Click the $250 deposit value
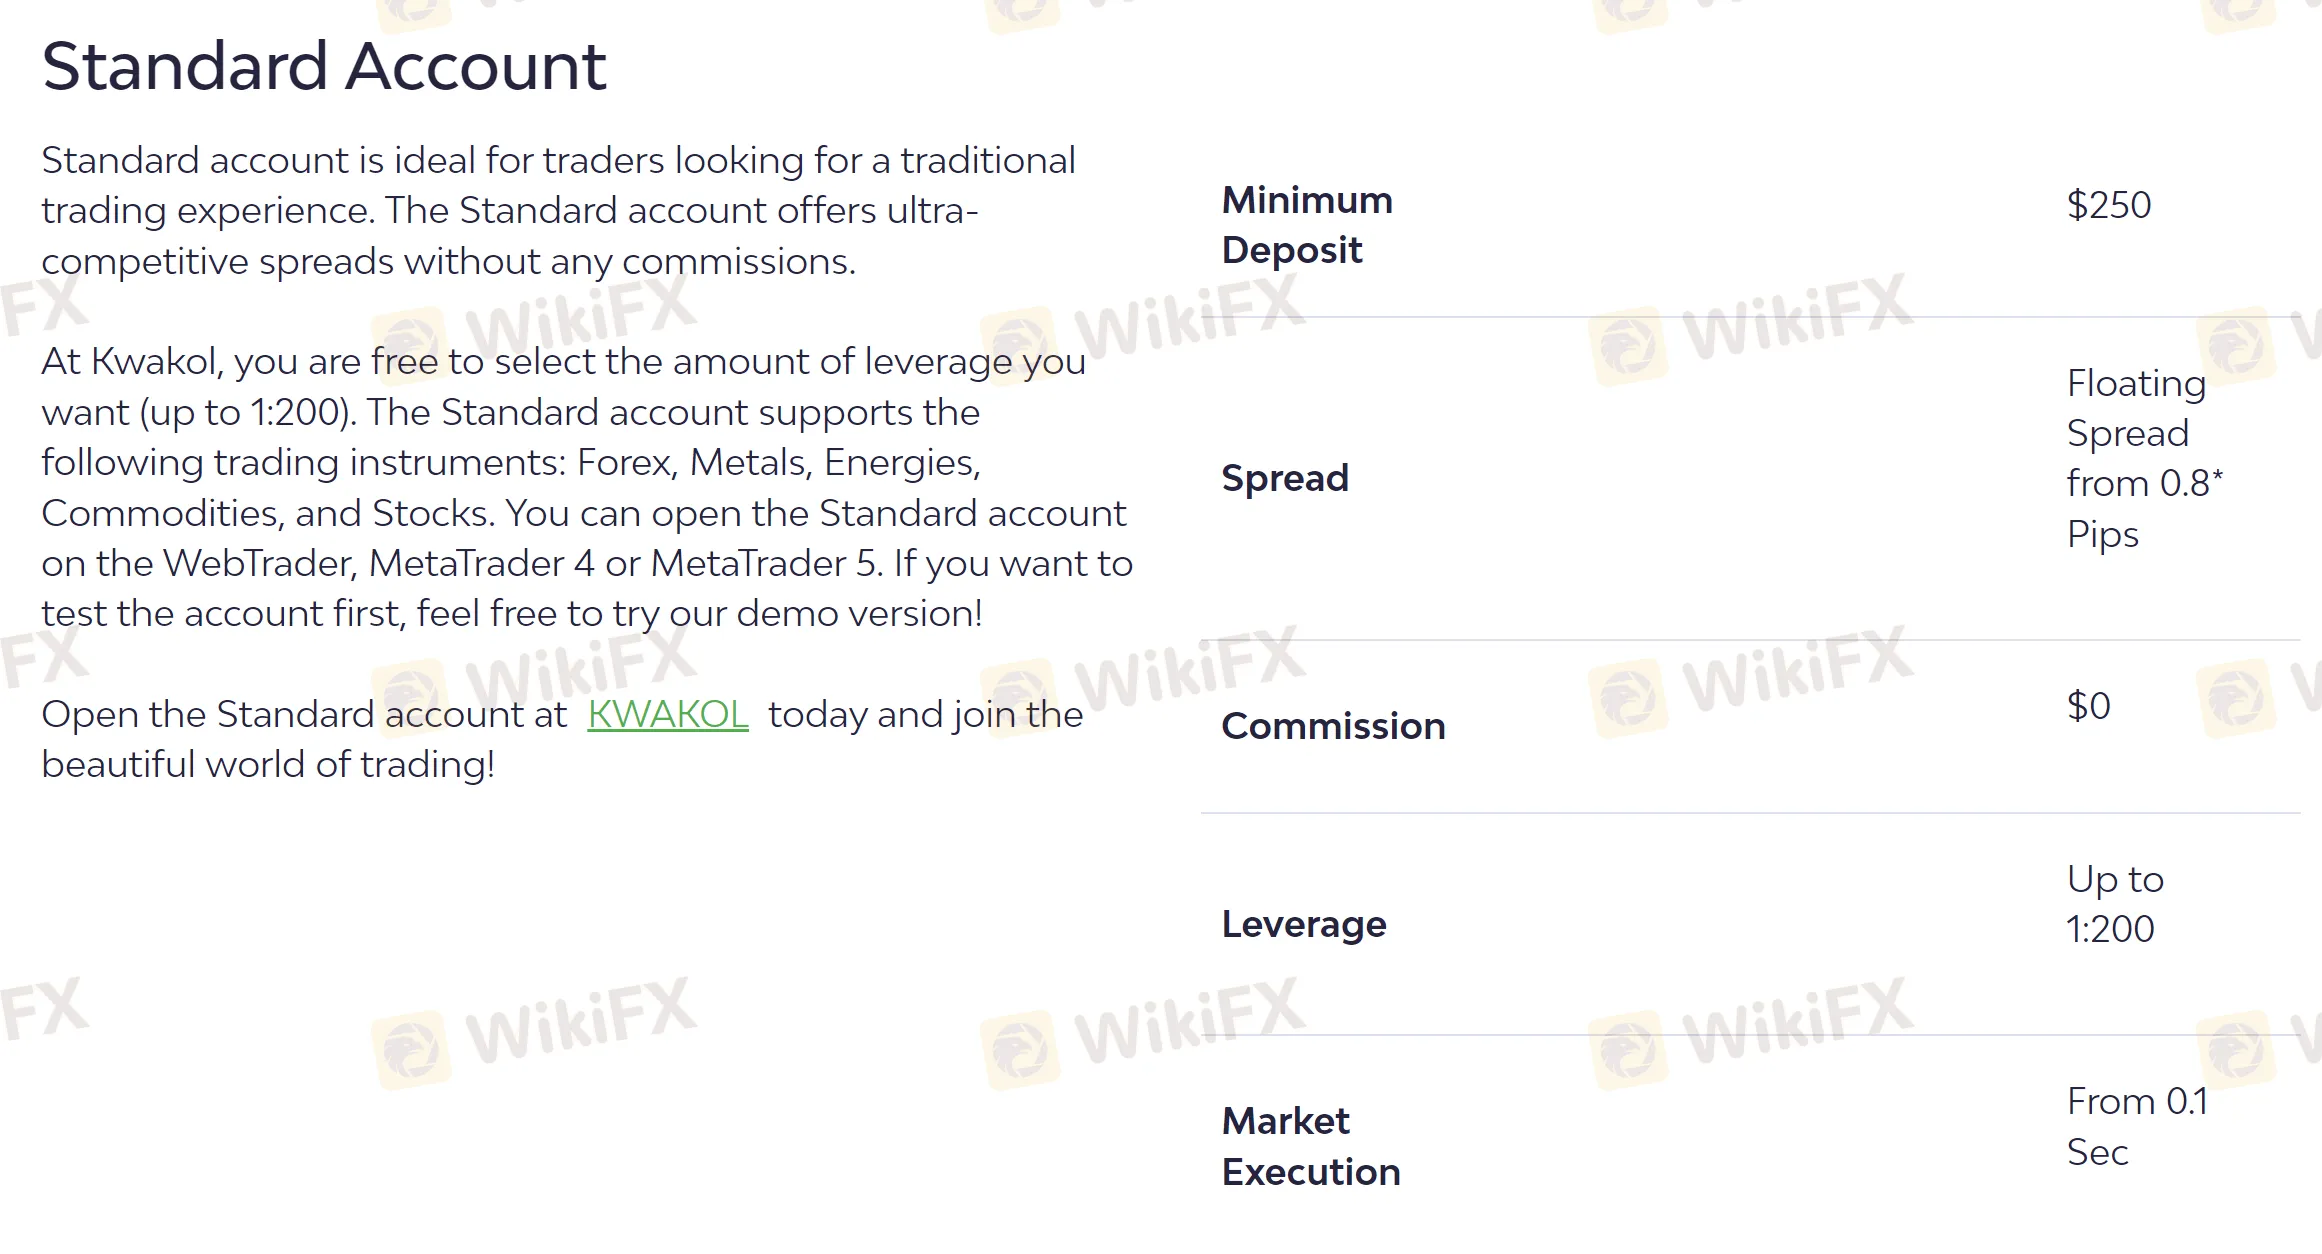2322x1254 pixels. point(2108,205)
